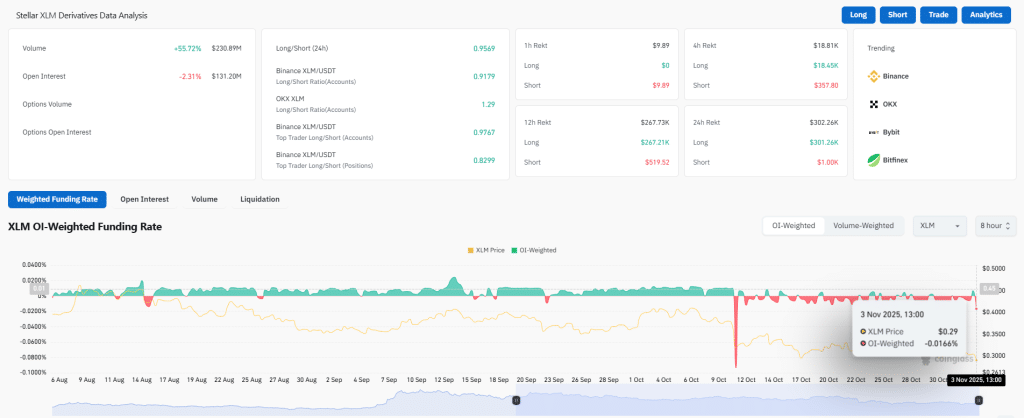
Task: Select OI-Weighted mode toggle
Action: pyautogui.click(x=793, y=226)
